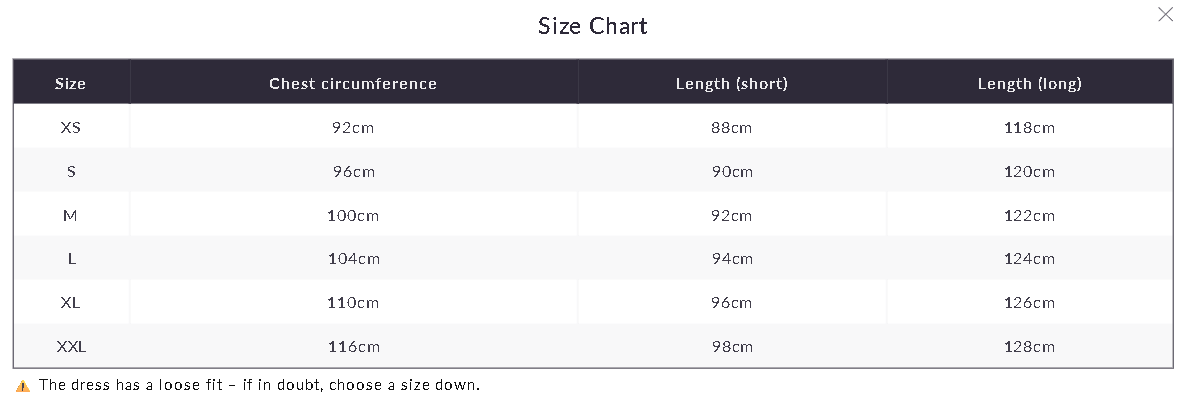Click the Chest circumference column header

[353, 83]
